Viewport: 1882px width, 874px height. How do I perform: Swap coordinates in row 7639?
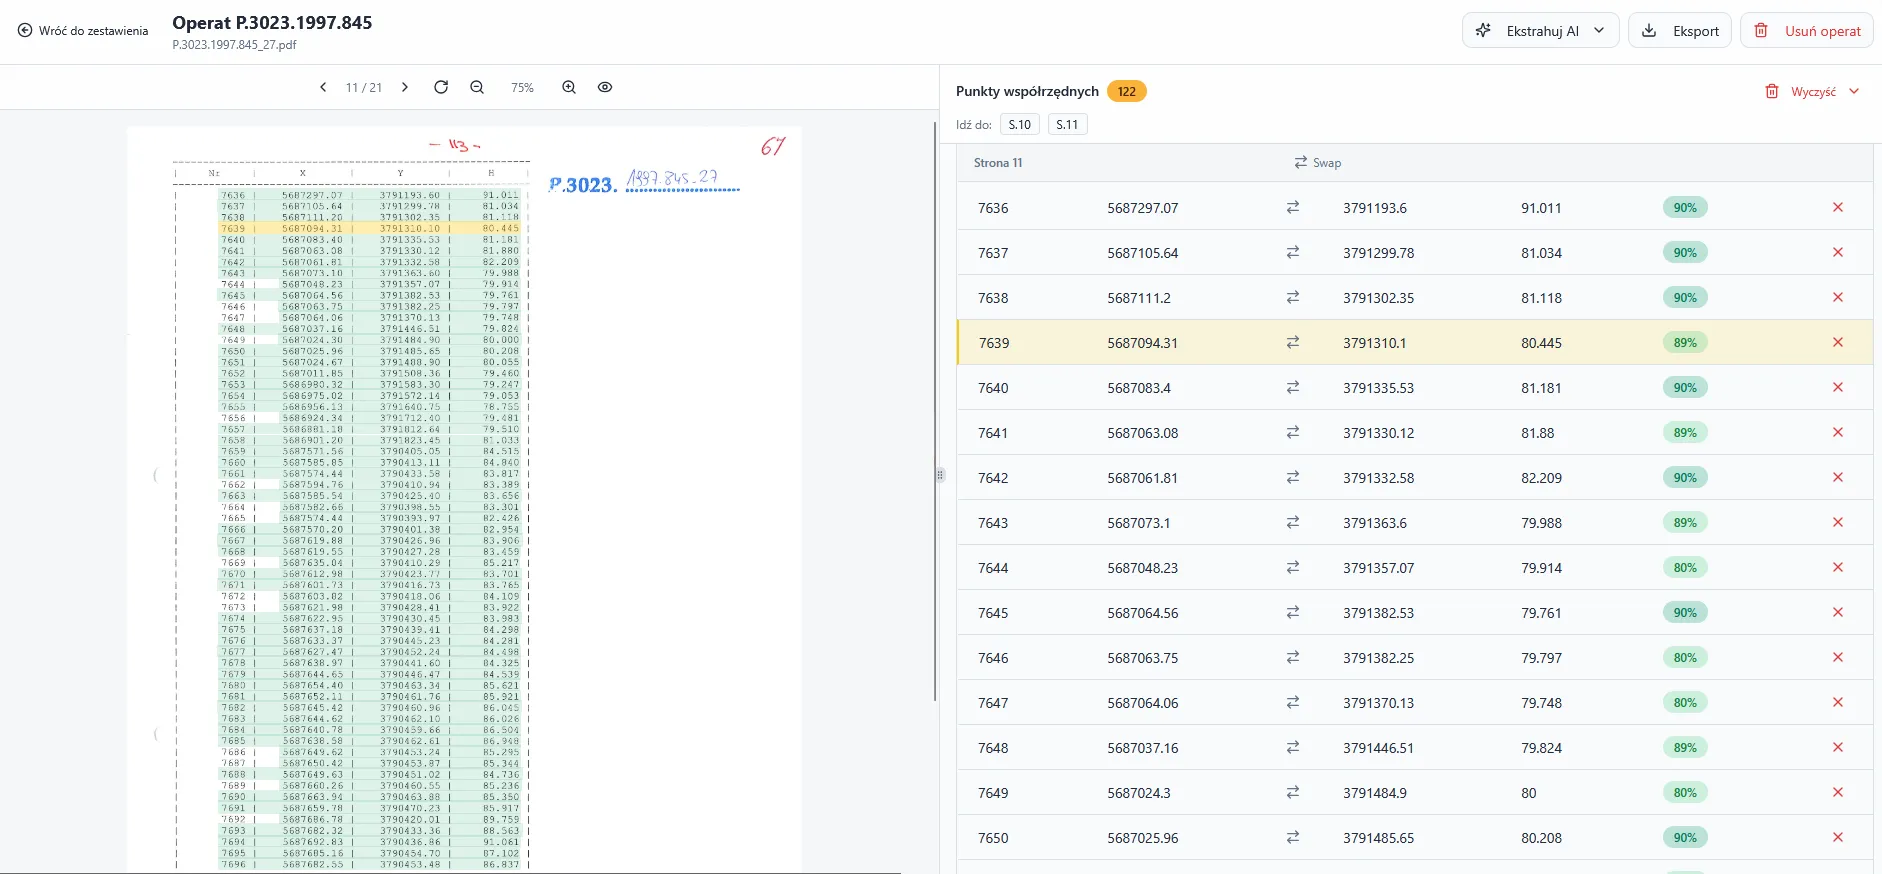[x=1293, y=342]
